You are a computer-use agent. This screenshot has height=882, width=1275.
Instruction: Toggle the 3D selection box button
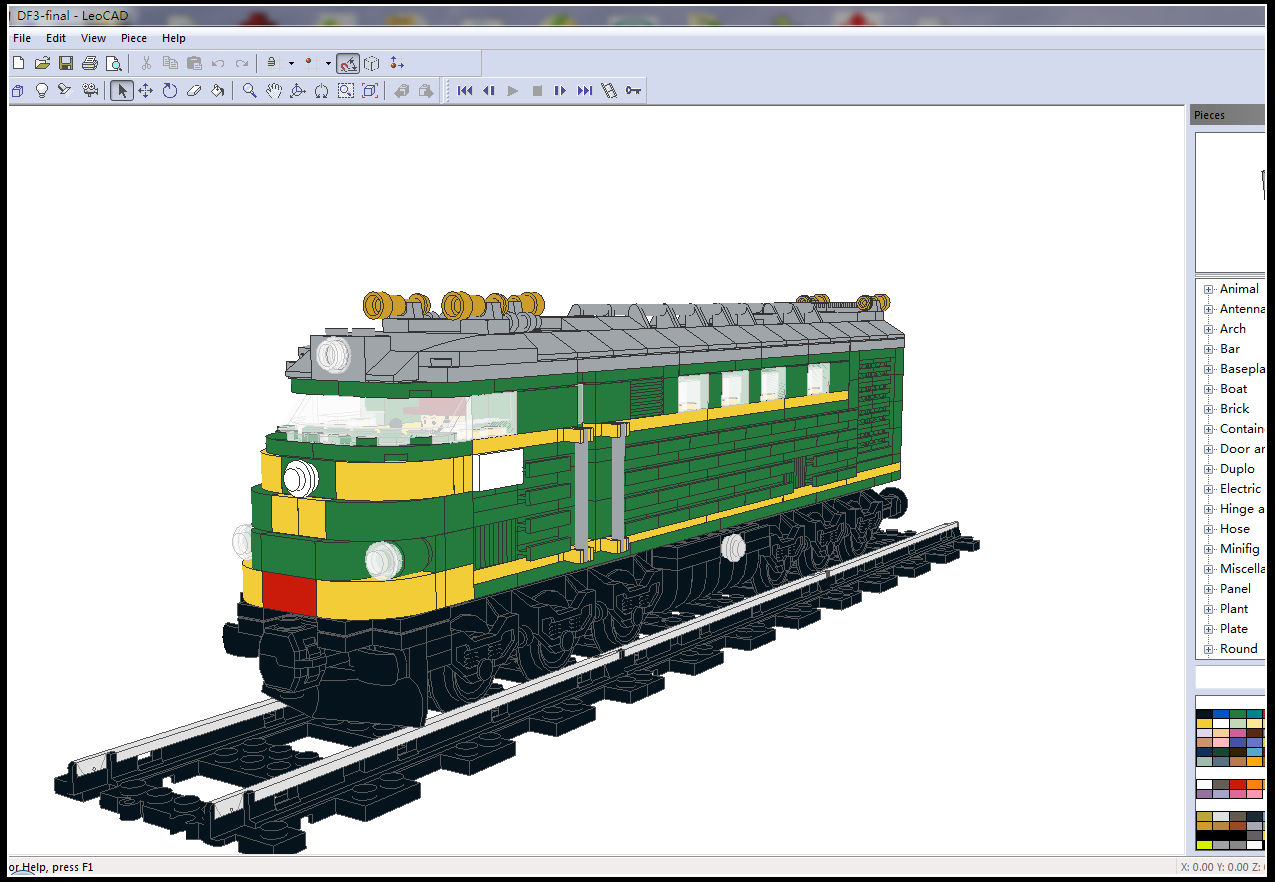[x=372, y=63]
